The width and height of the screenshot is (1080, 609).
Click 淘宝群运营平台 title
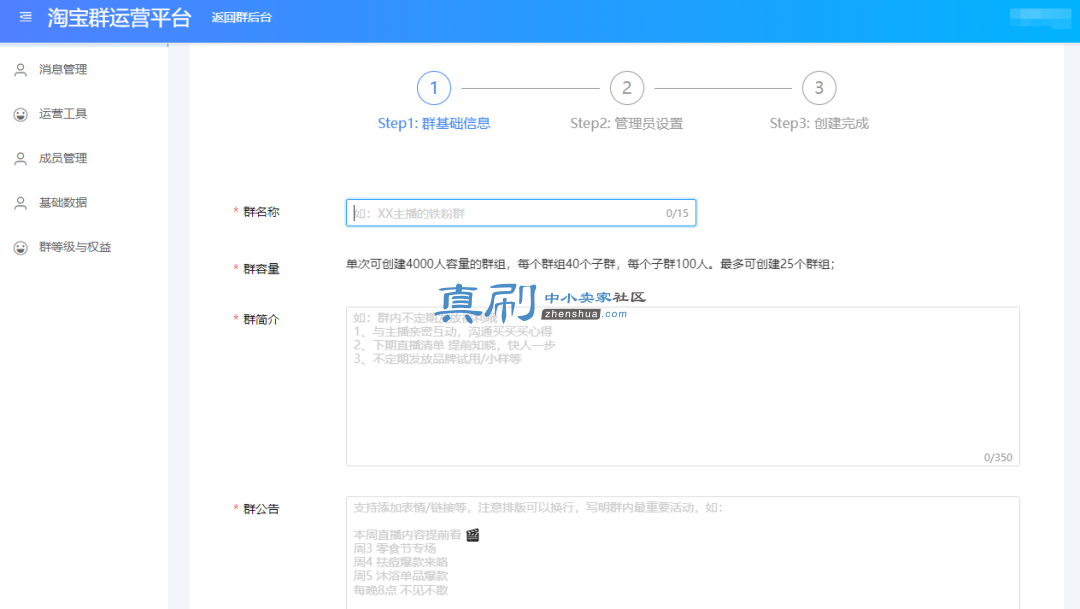(119, 17)
